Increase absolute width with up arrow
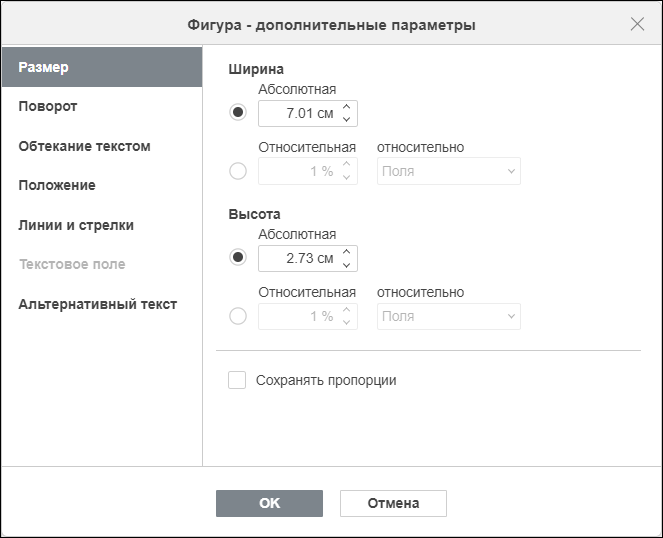Image resolution: width=663 pixels, height=538 pixels. click(x=347, y=107)
